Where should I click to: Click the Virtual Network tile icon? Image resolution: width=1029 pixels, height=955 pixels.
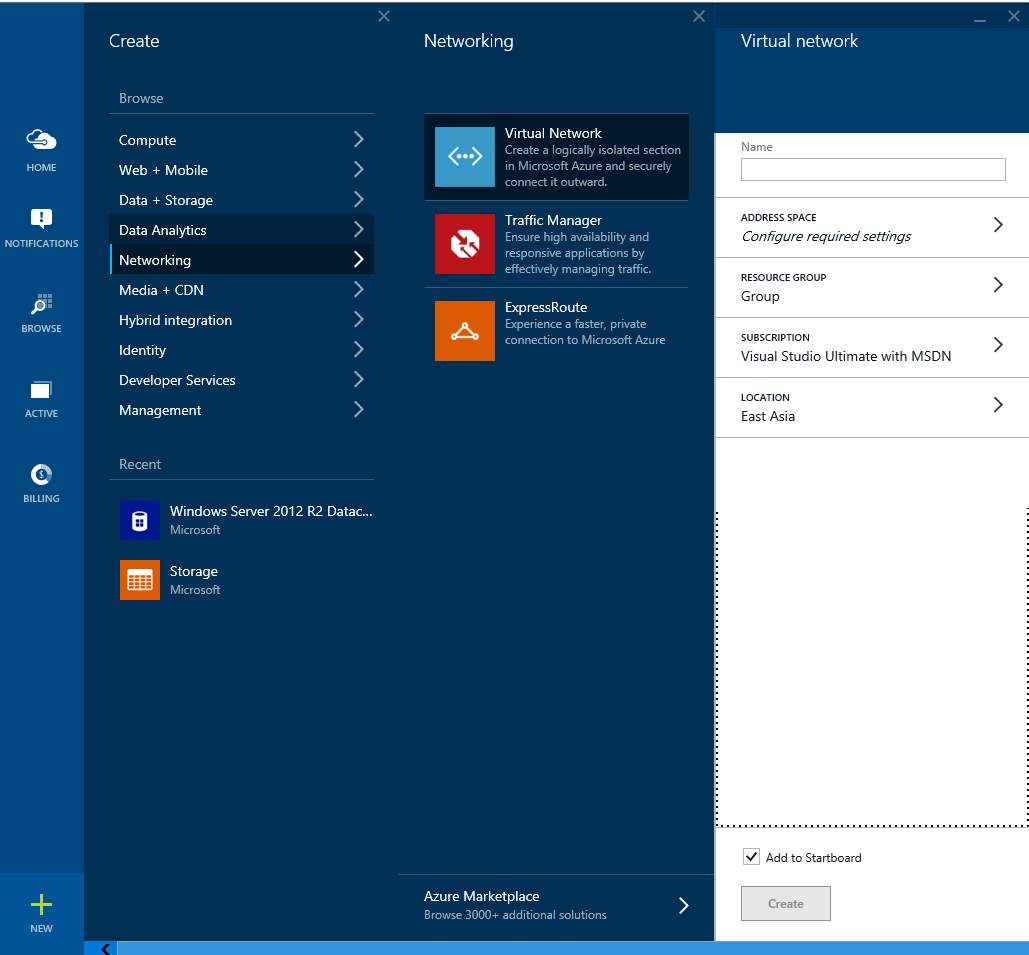click(465, 157)
